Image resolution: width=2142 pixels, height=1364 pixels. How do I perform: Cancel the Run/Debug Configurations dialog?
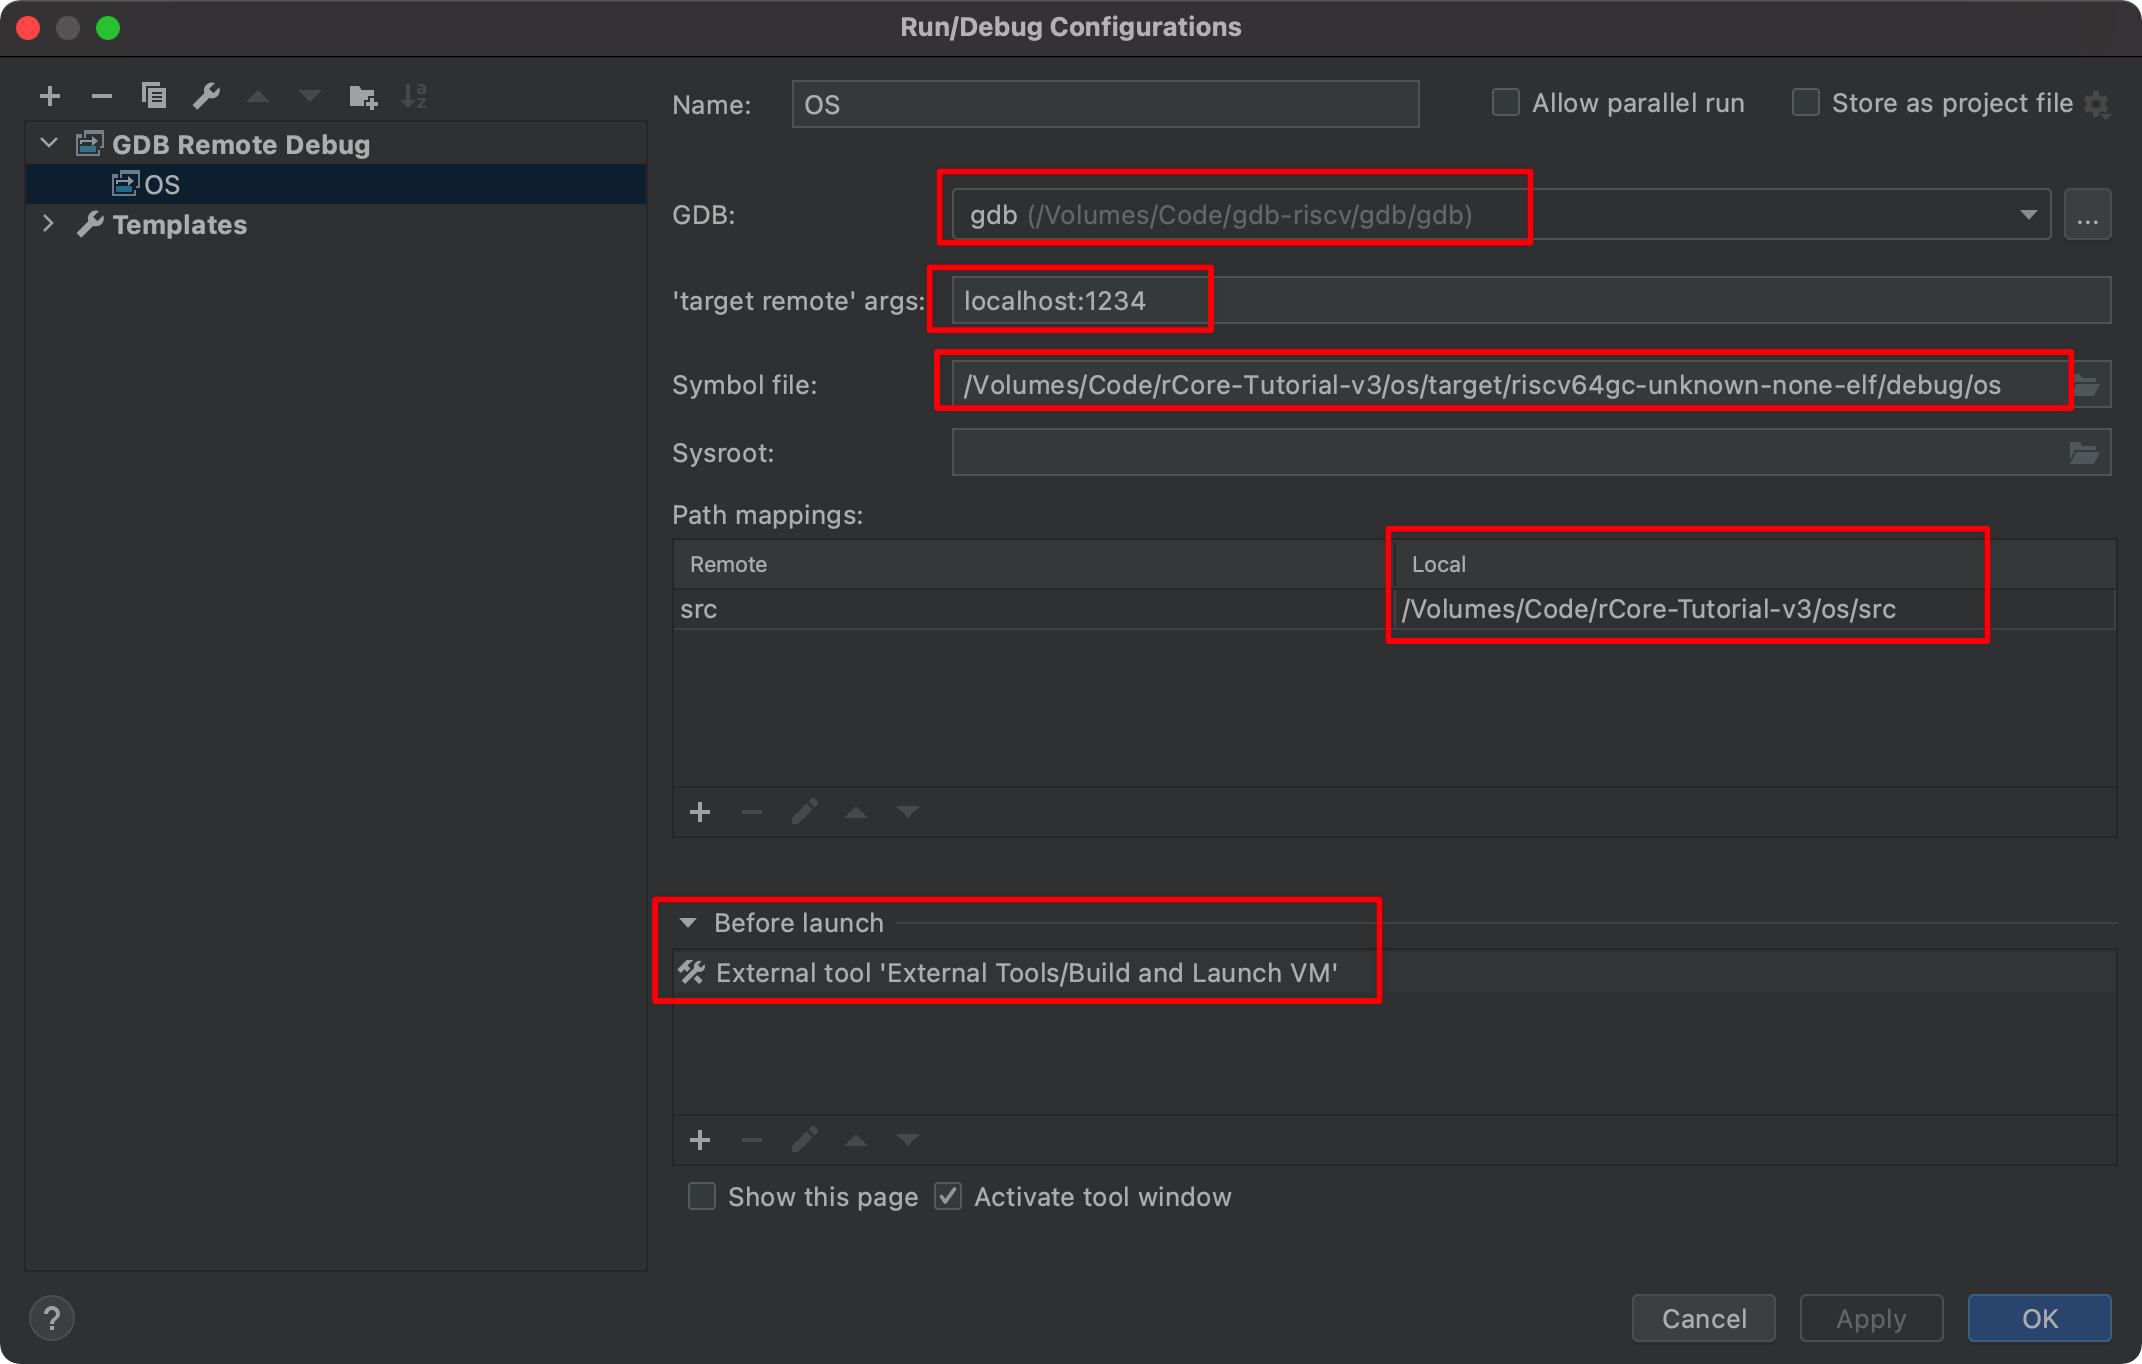coord(1703,1318)
